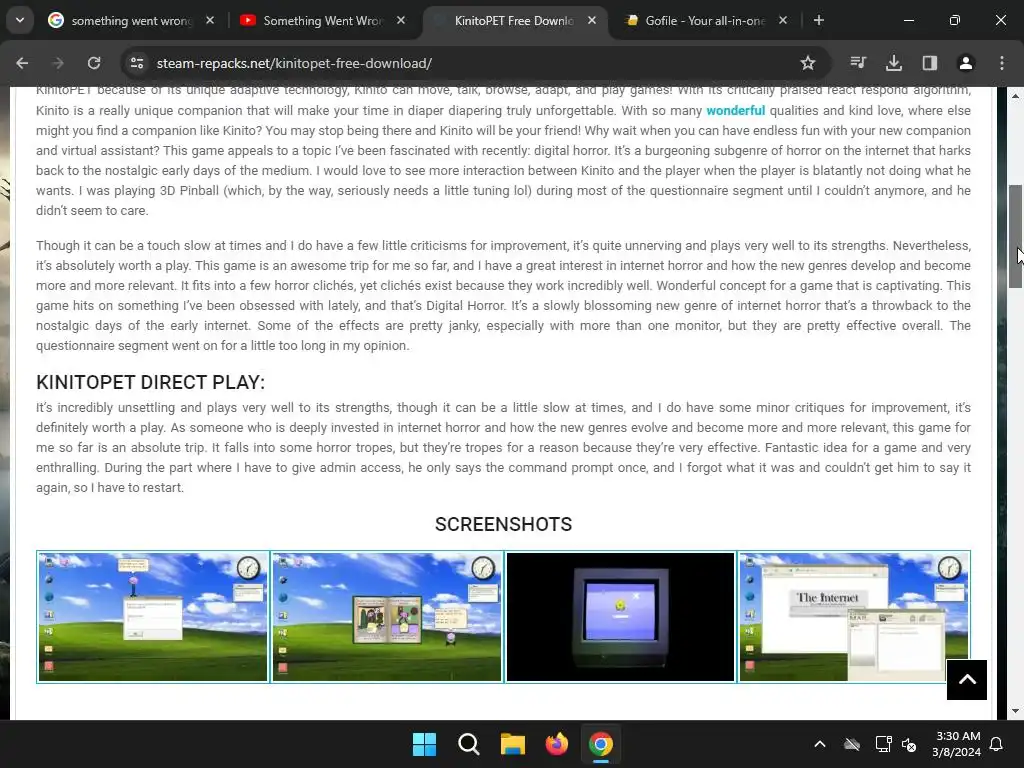Click the page scrollbar thumb
The image size is (1024, 768).
click(1015, 236)
